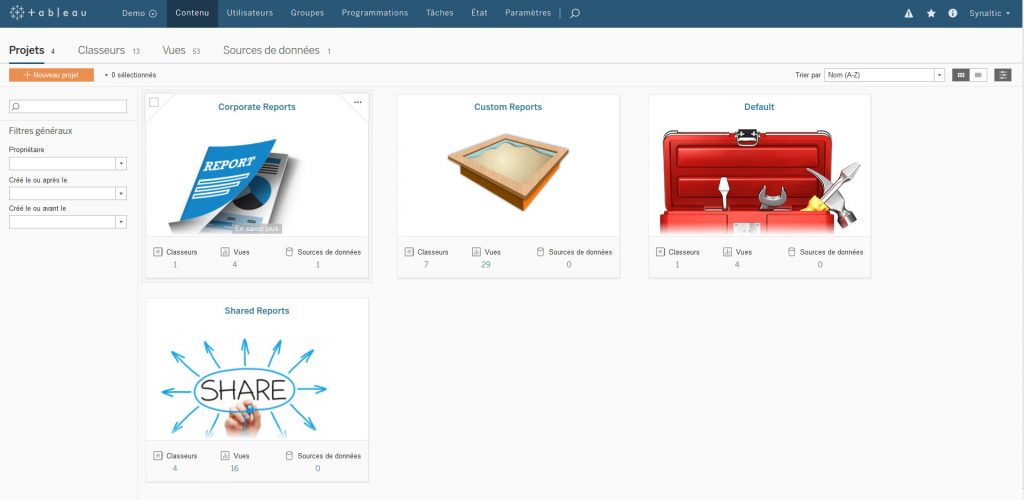
Task: Open the Default project title
Action: coord(760,107)
